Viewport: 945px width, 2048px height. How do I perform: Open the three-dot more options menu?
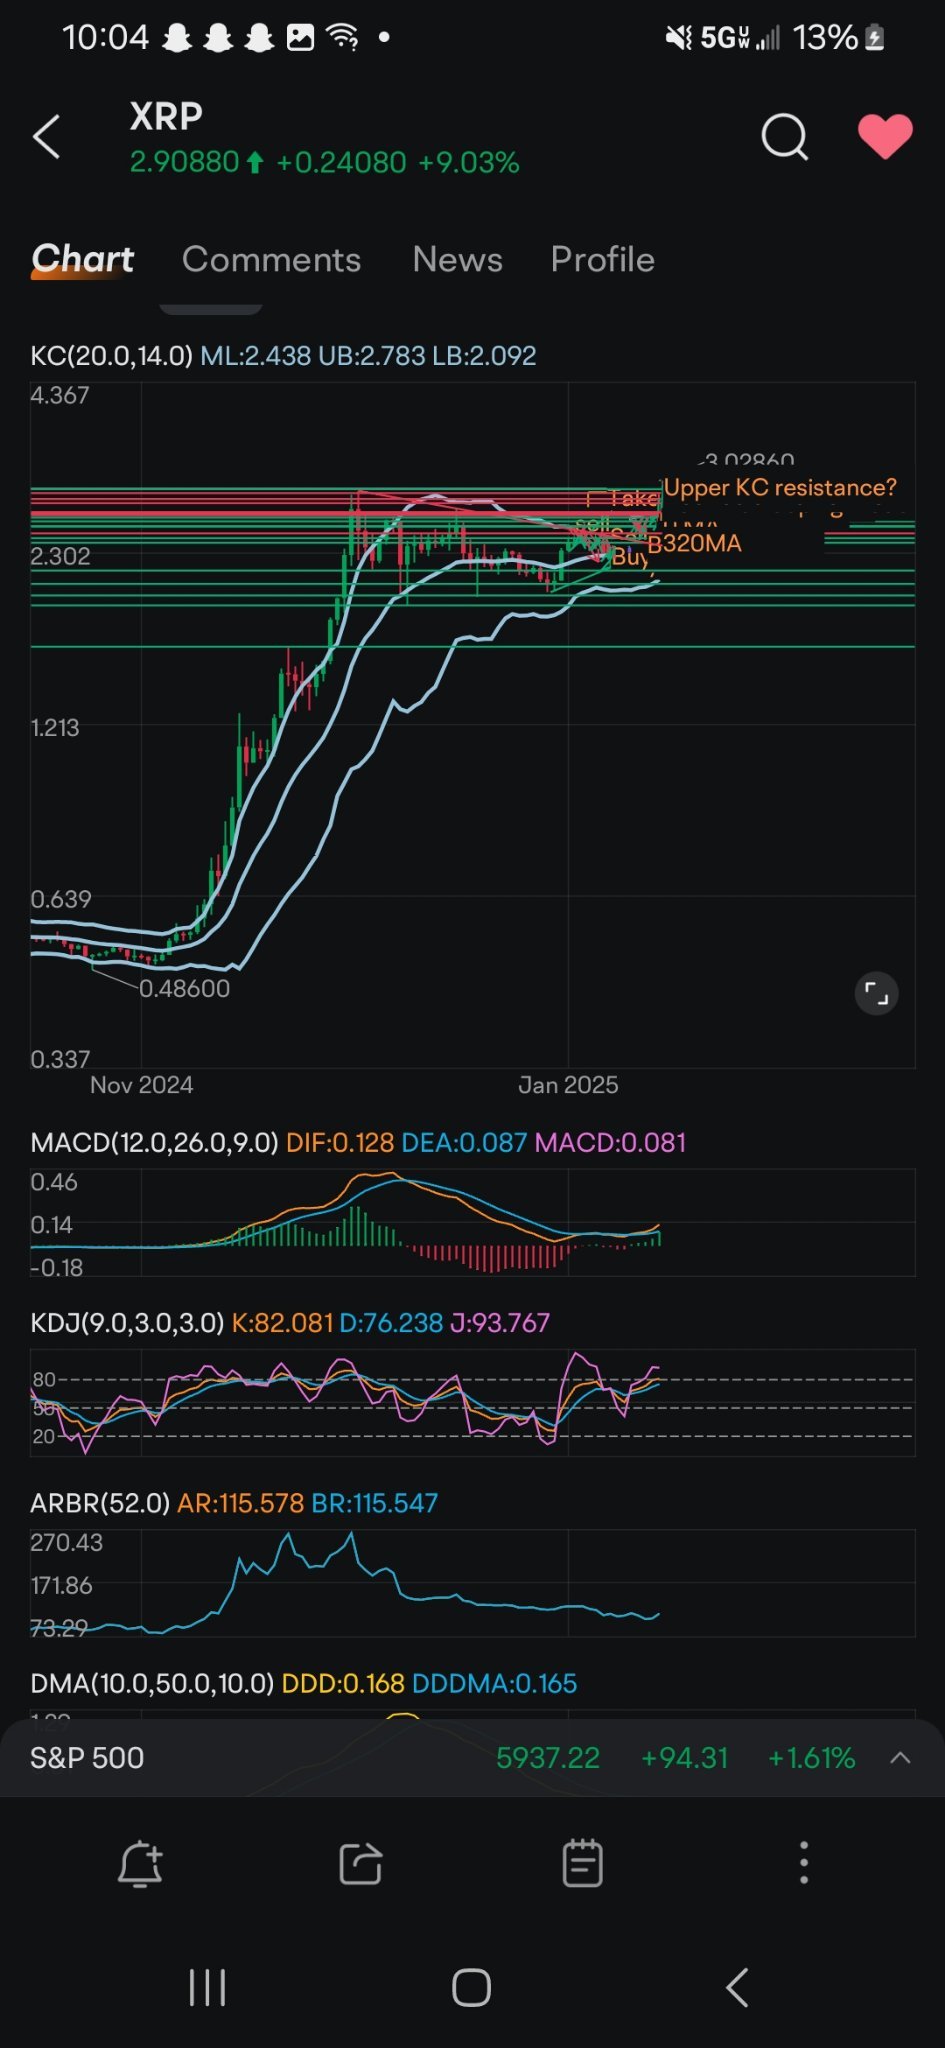point(803,1864)
